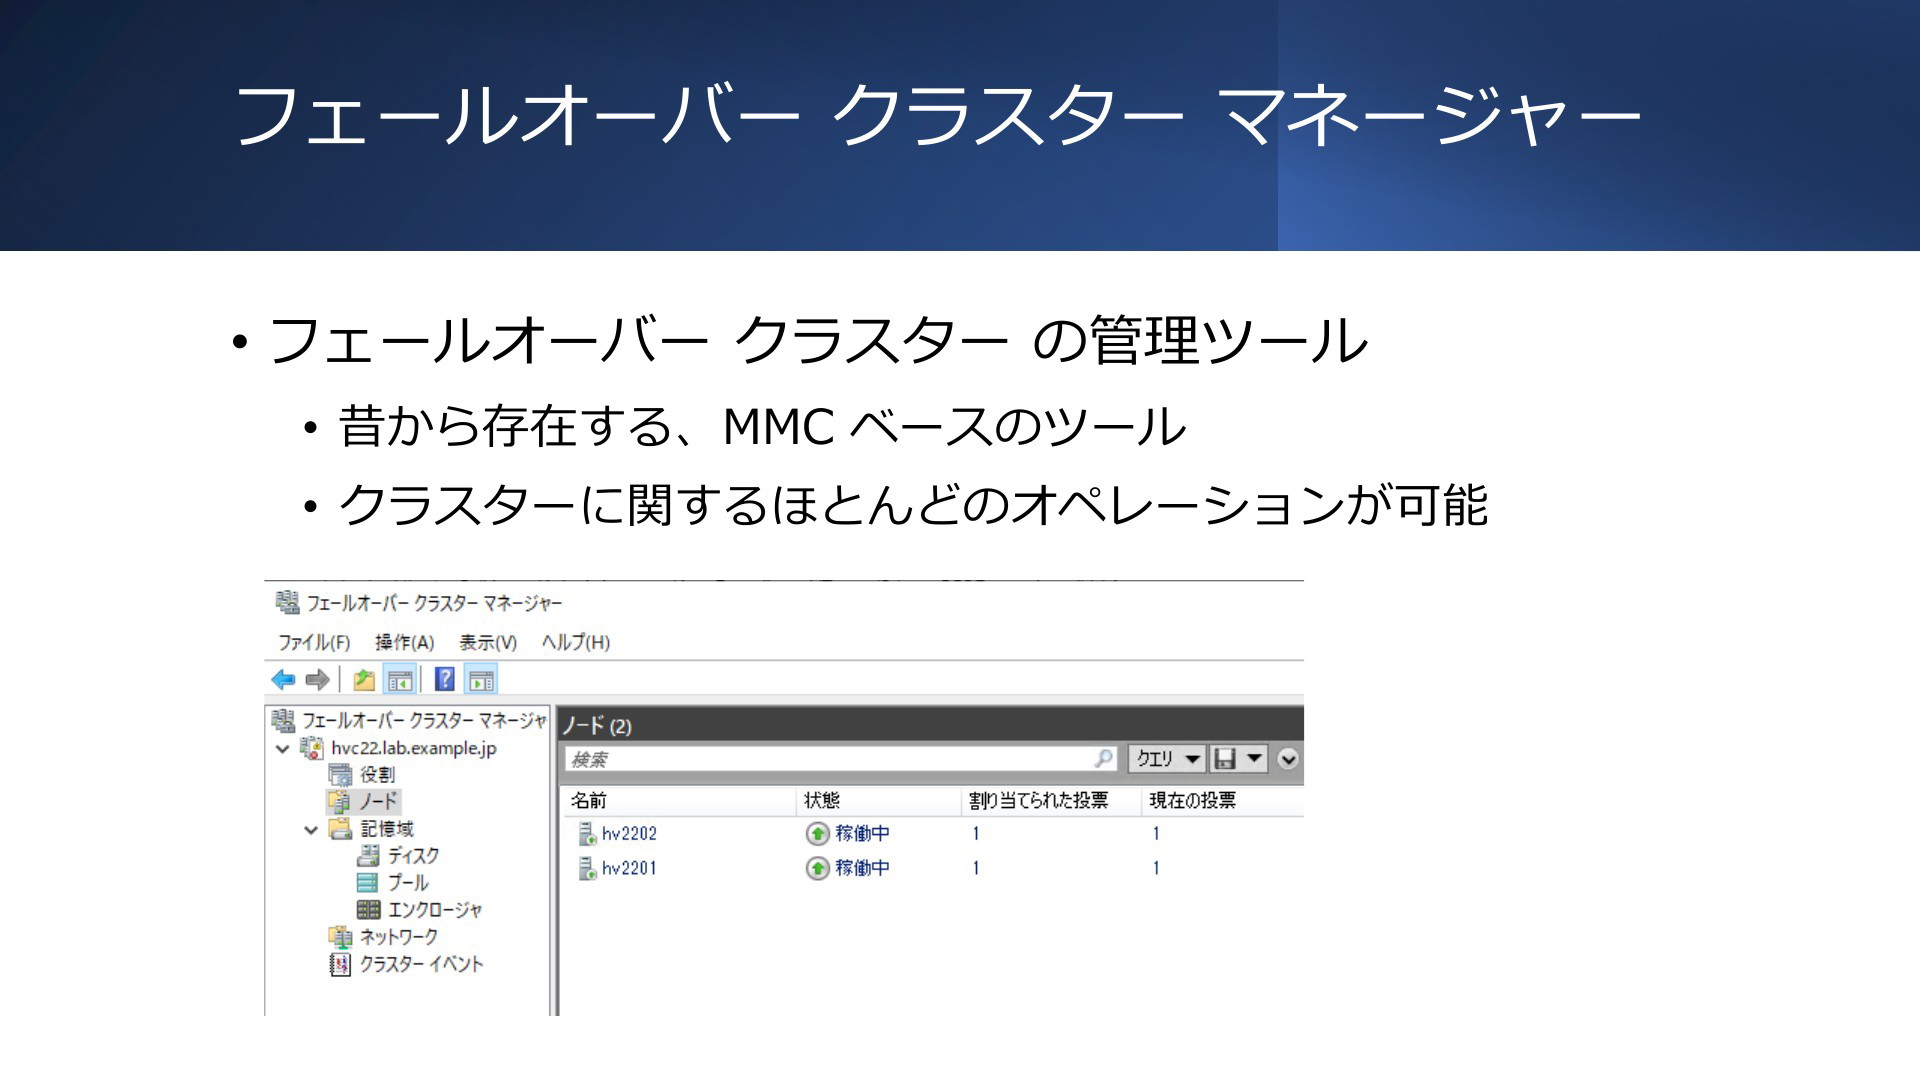Viewport: 1920px width, 1080px height.
Task: Click the ノード nodes icon in tree
Action: point(339,802)
